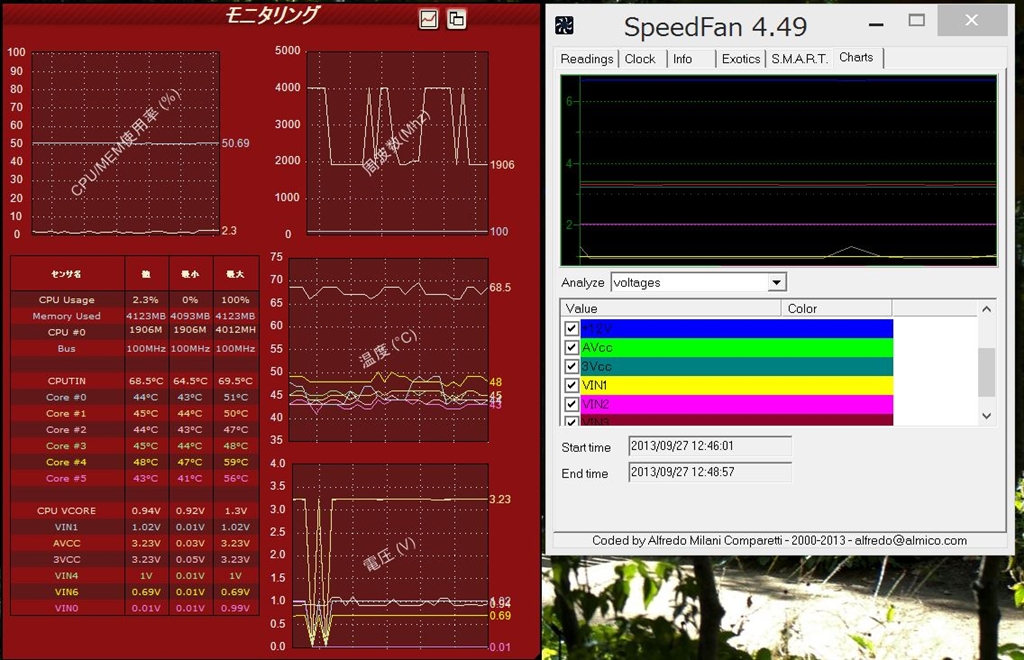Click the VIN0 row label
Image resolution: width=1024 pixels, height=660 pixels.
[x=67, y=608]
